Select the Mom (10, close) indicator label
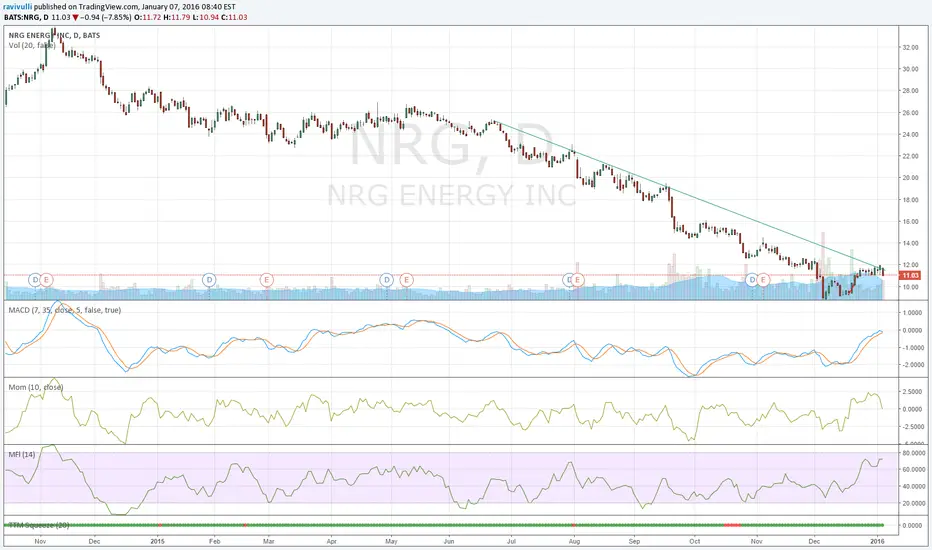The width and height of the screenshot is (932, 550). pyautogui.click(x=36, y=387)
